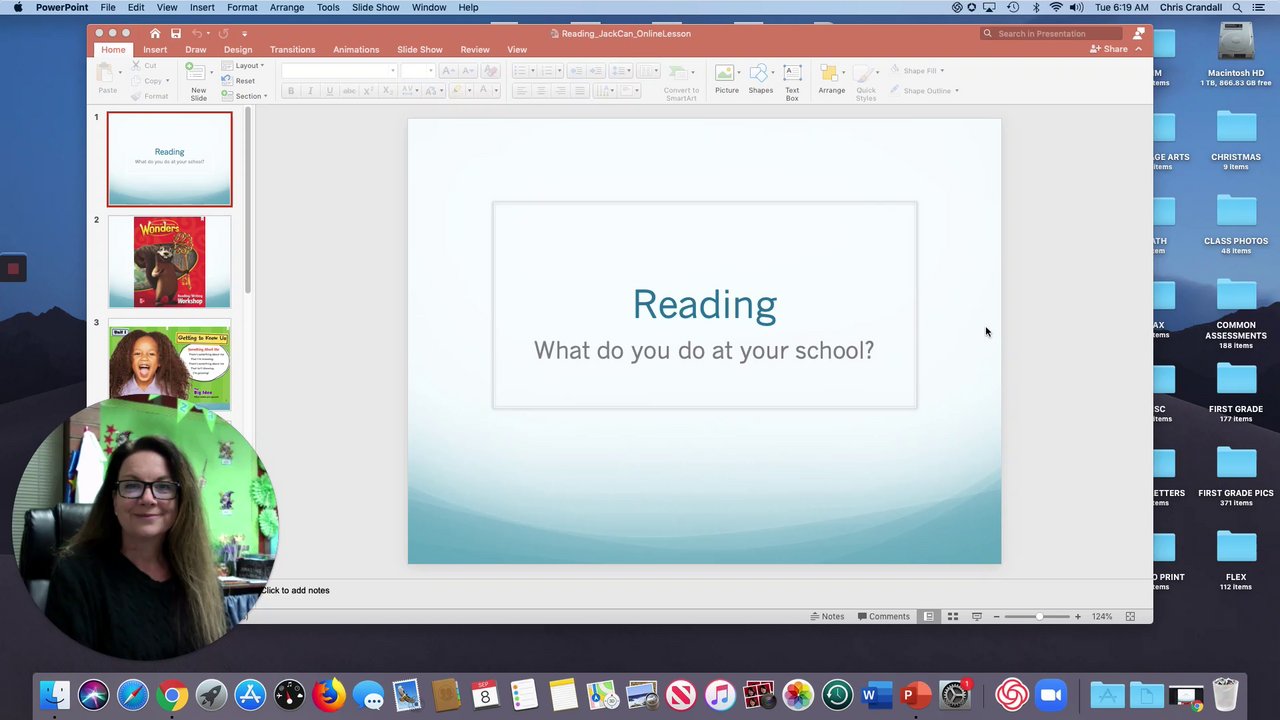Adjust the zoom slider handle
The height and width of the screenshot is (720, 1280).
click(1040, 616)
